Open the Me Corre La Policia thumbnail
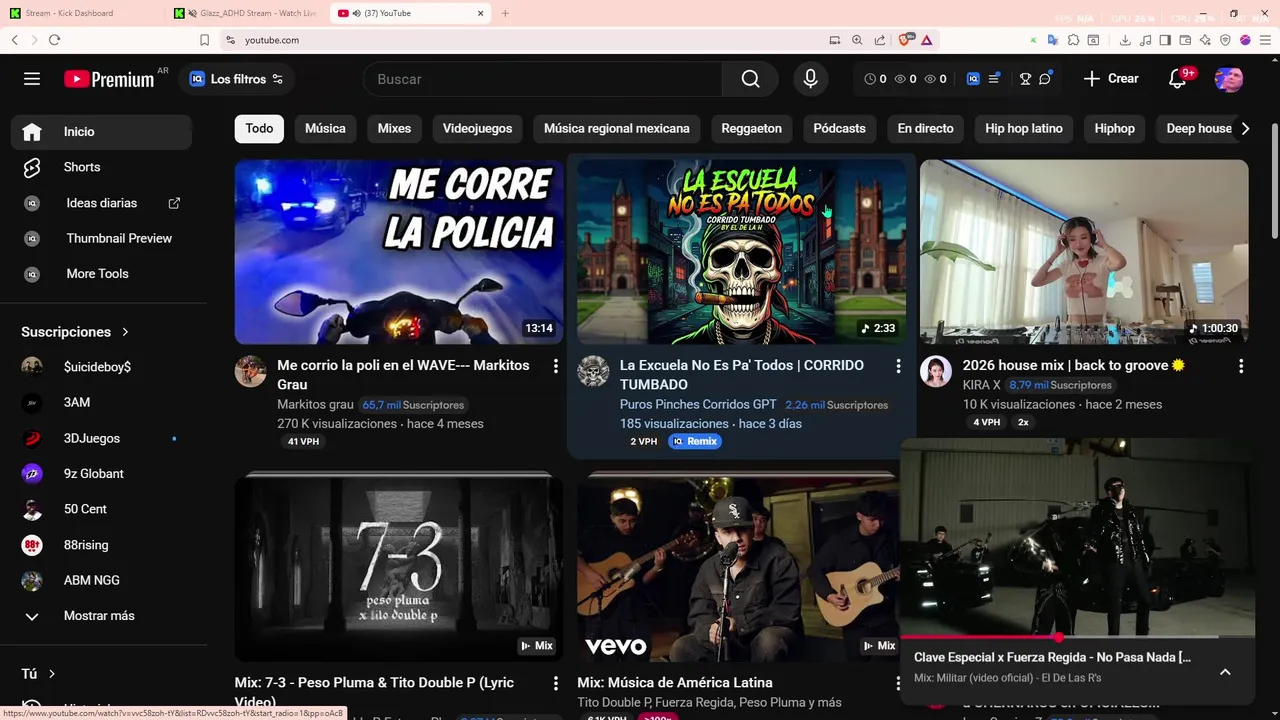 pos(399,252)
